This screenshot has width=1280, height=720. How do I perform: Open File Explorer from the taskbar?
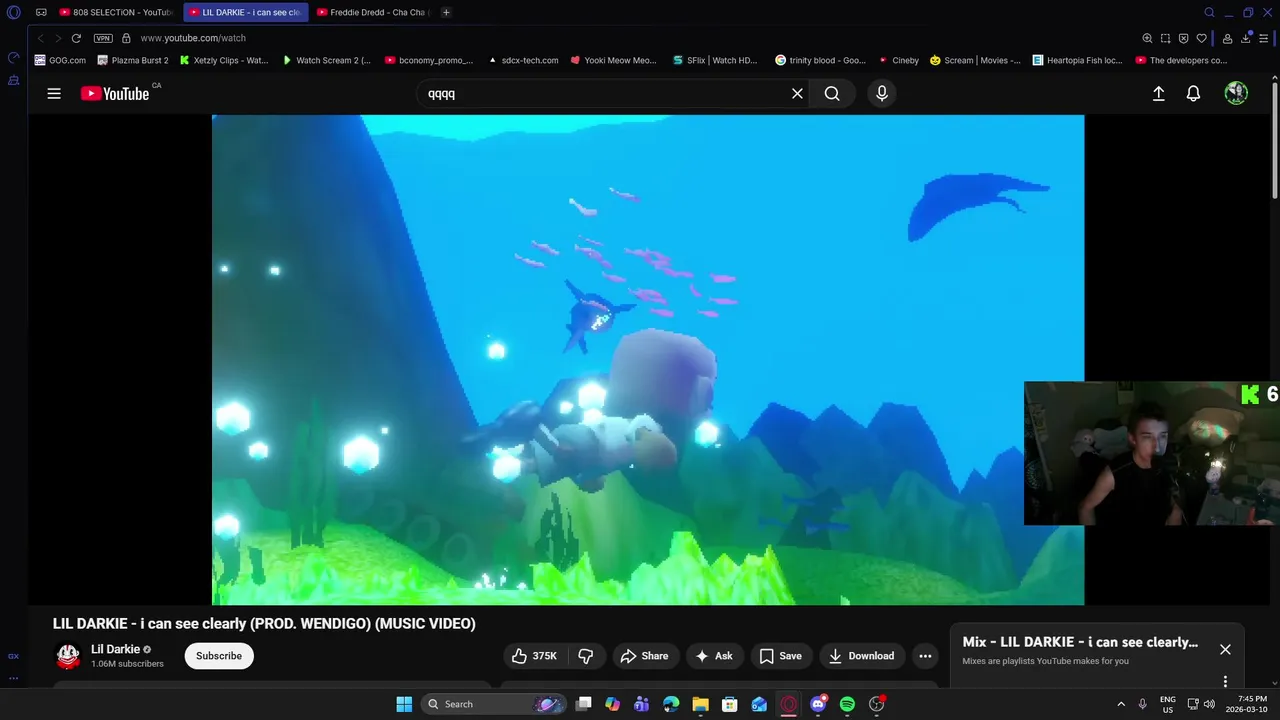tap(700, 704)
